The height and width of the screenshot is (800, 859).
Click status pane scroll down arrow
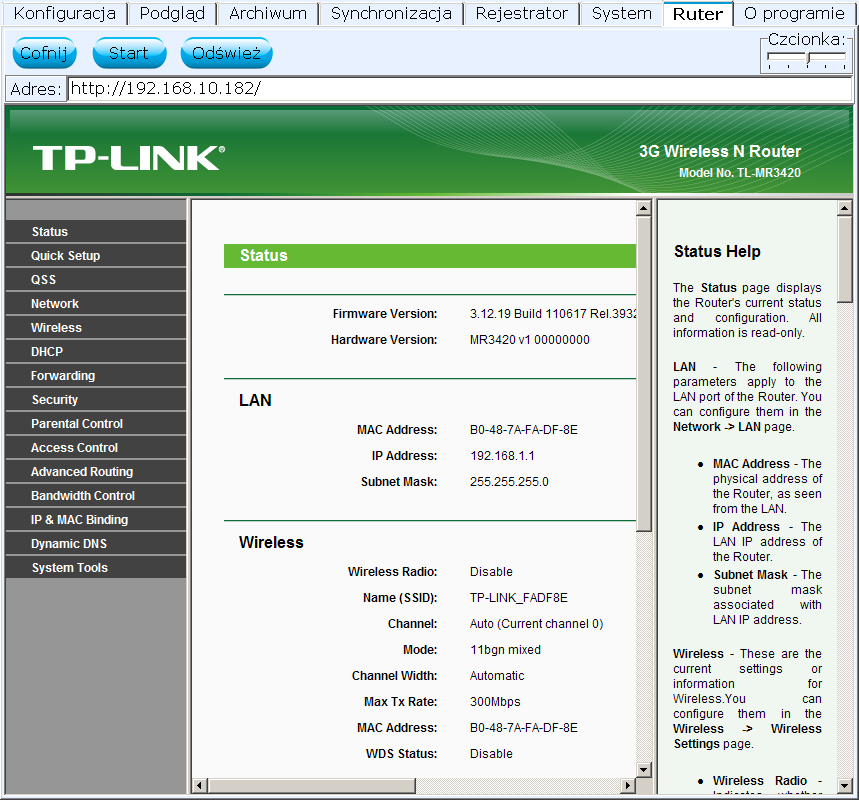tap(644, 770)
